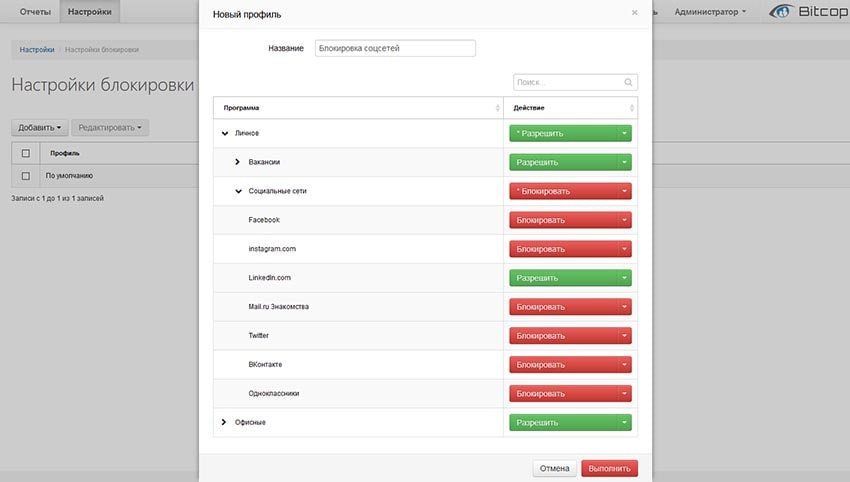The height and width of the screenshot is (482, 850).
Task: Expand the Вакансии group
Action: (237, 162)
